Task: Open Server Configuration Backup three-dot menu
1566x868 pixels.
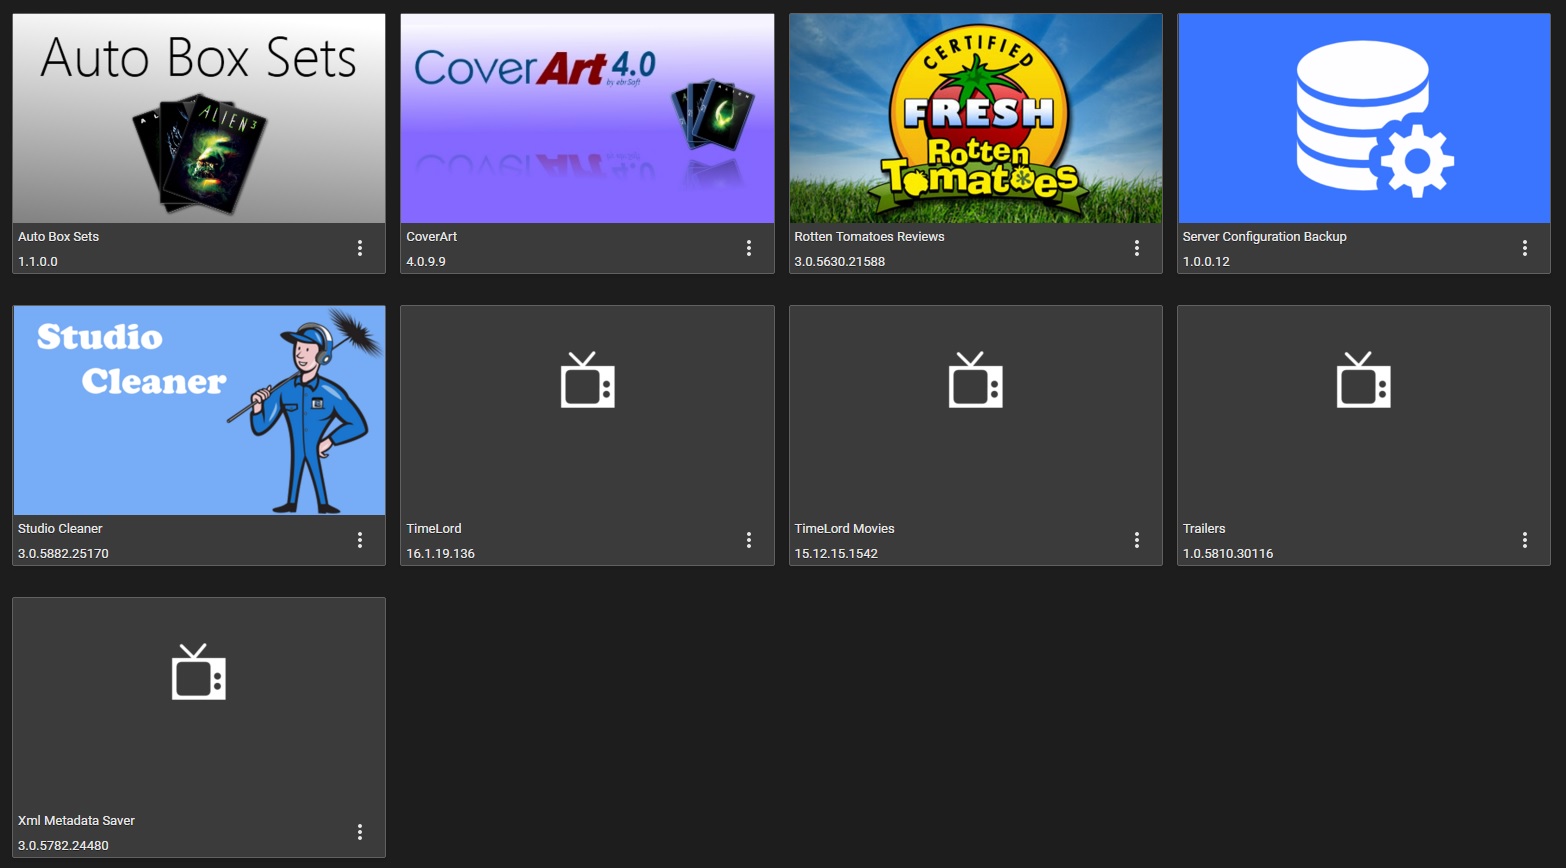Action: (x=1524, y=248)
